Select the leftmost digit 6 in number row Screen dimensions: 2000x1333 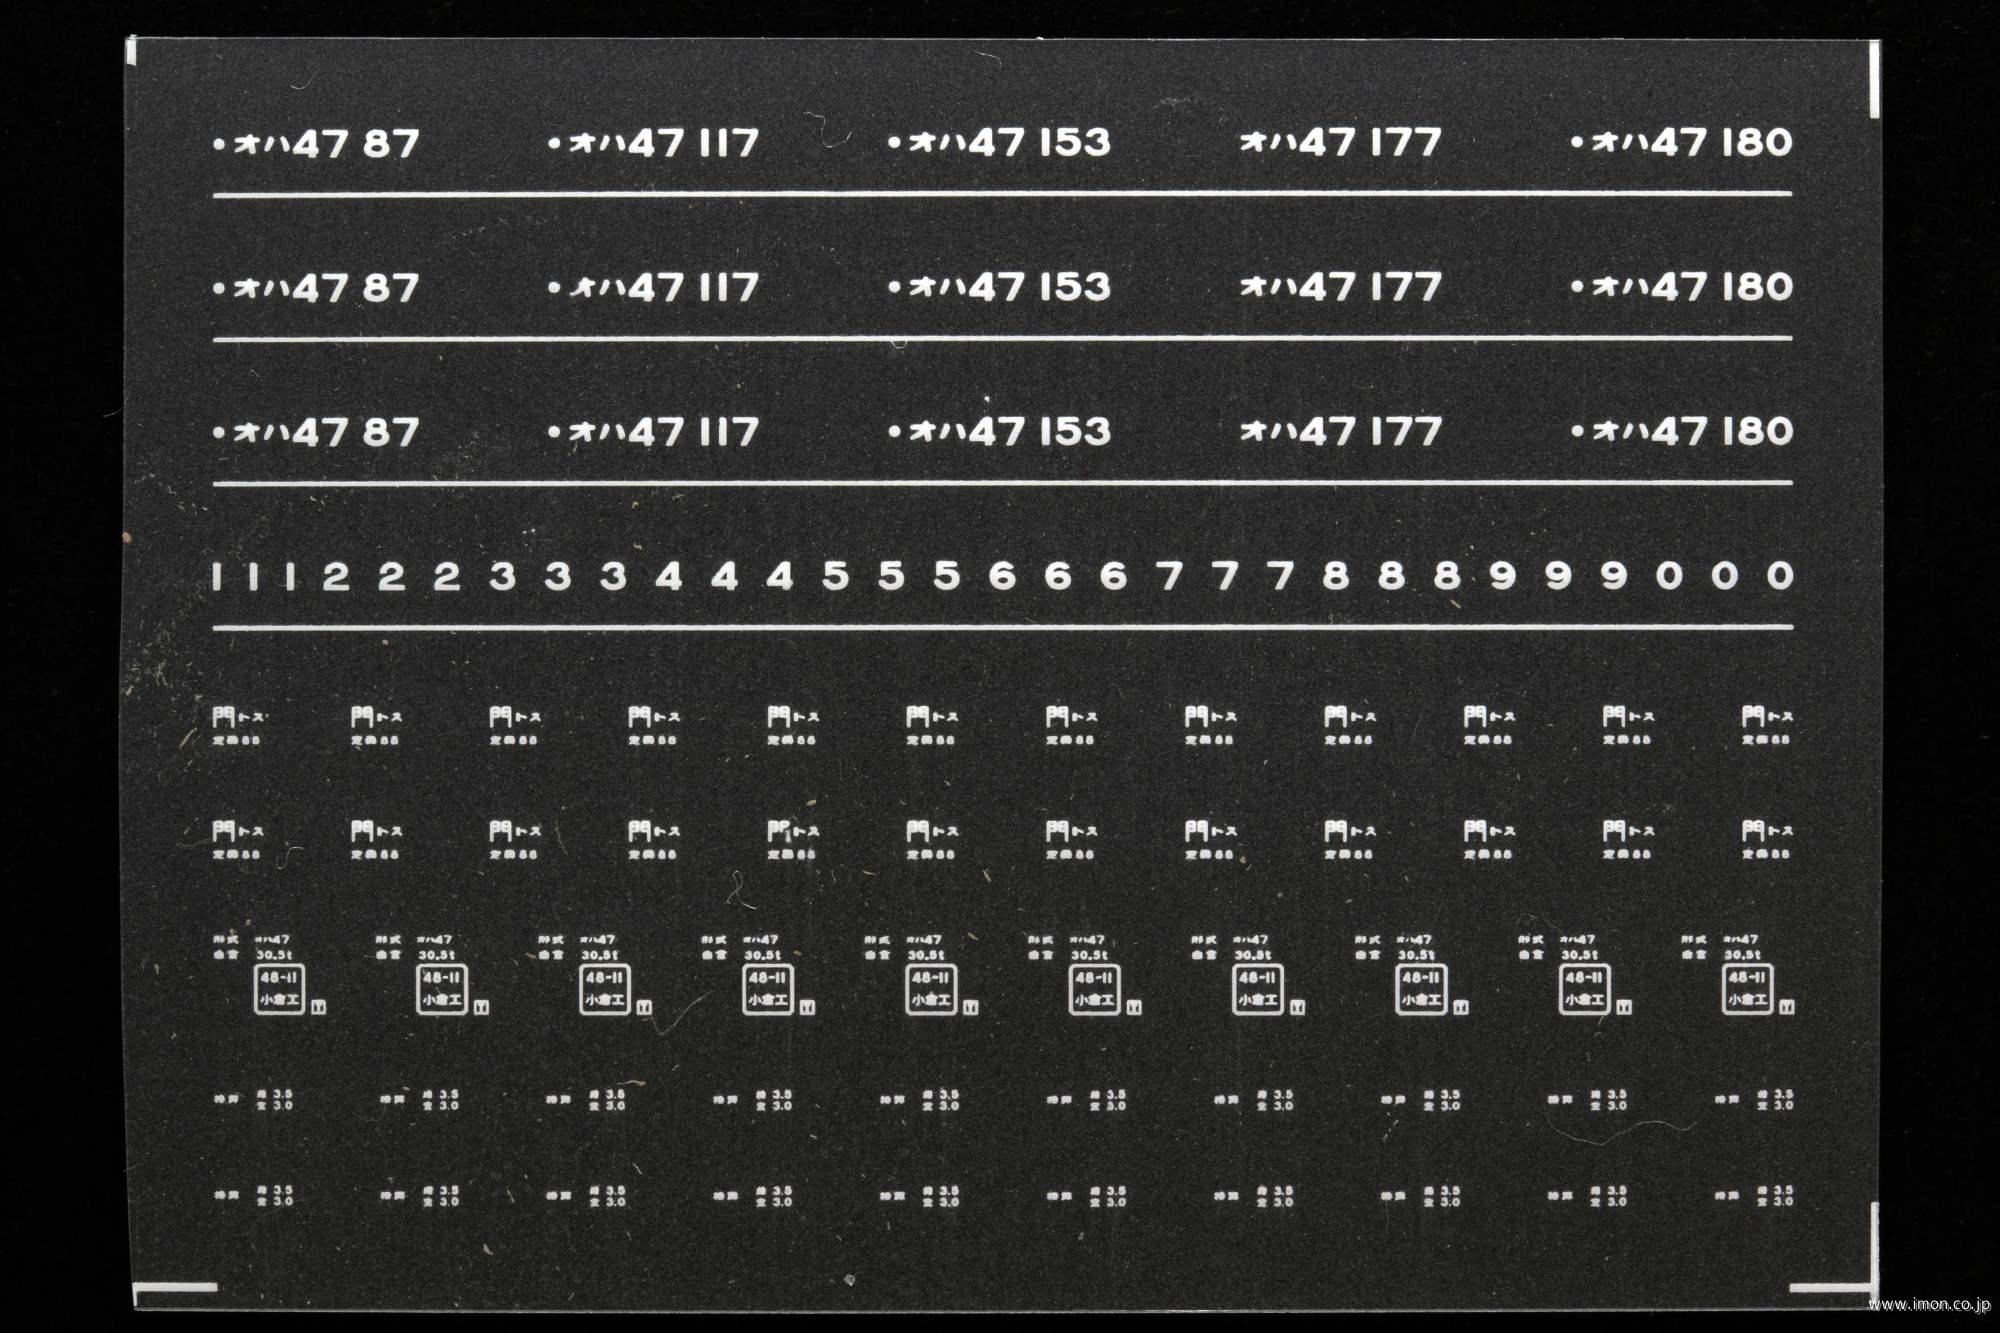coord(1001,576)
